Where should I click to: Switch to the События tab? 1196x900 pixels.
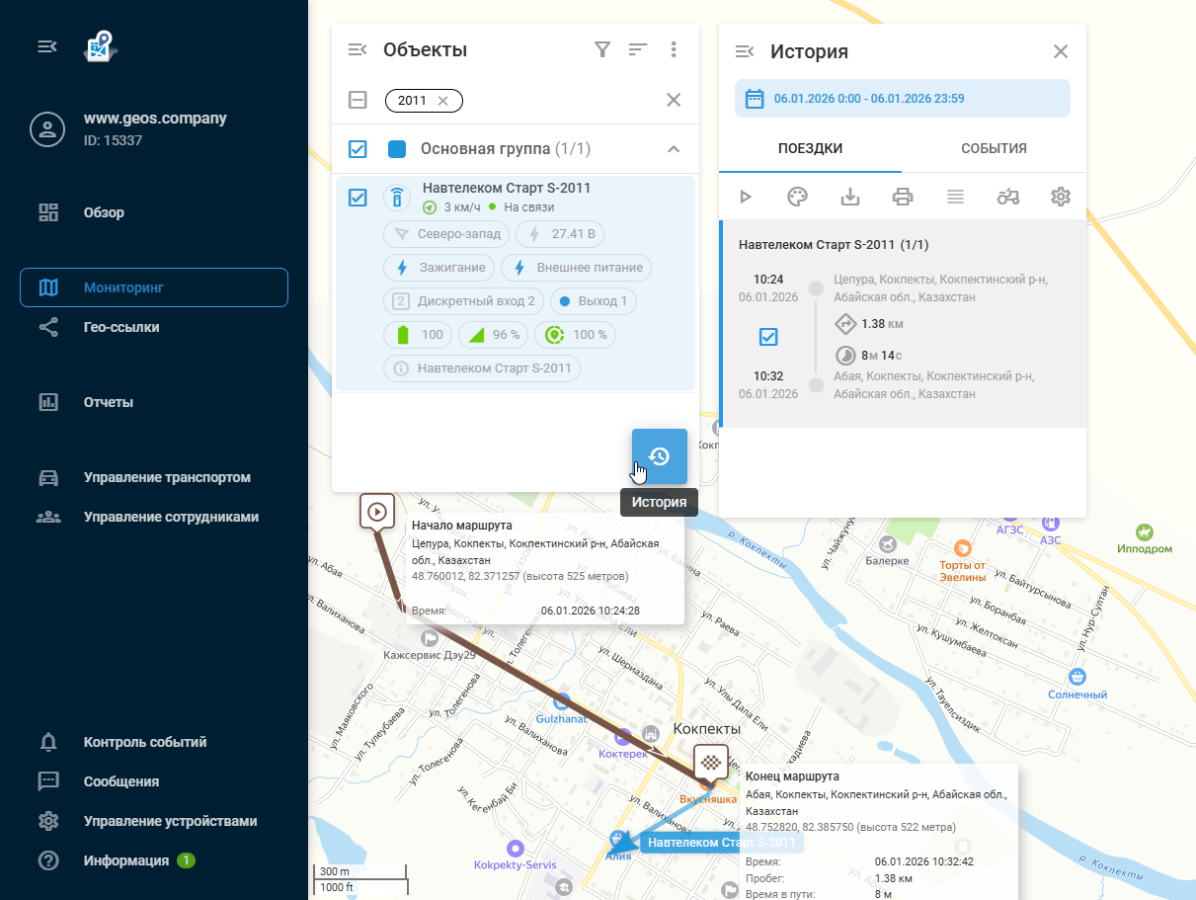pyautogui.click(x=993, y=149)
